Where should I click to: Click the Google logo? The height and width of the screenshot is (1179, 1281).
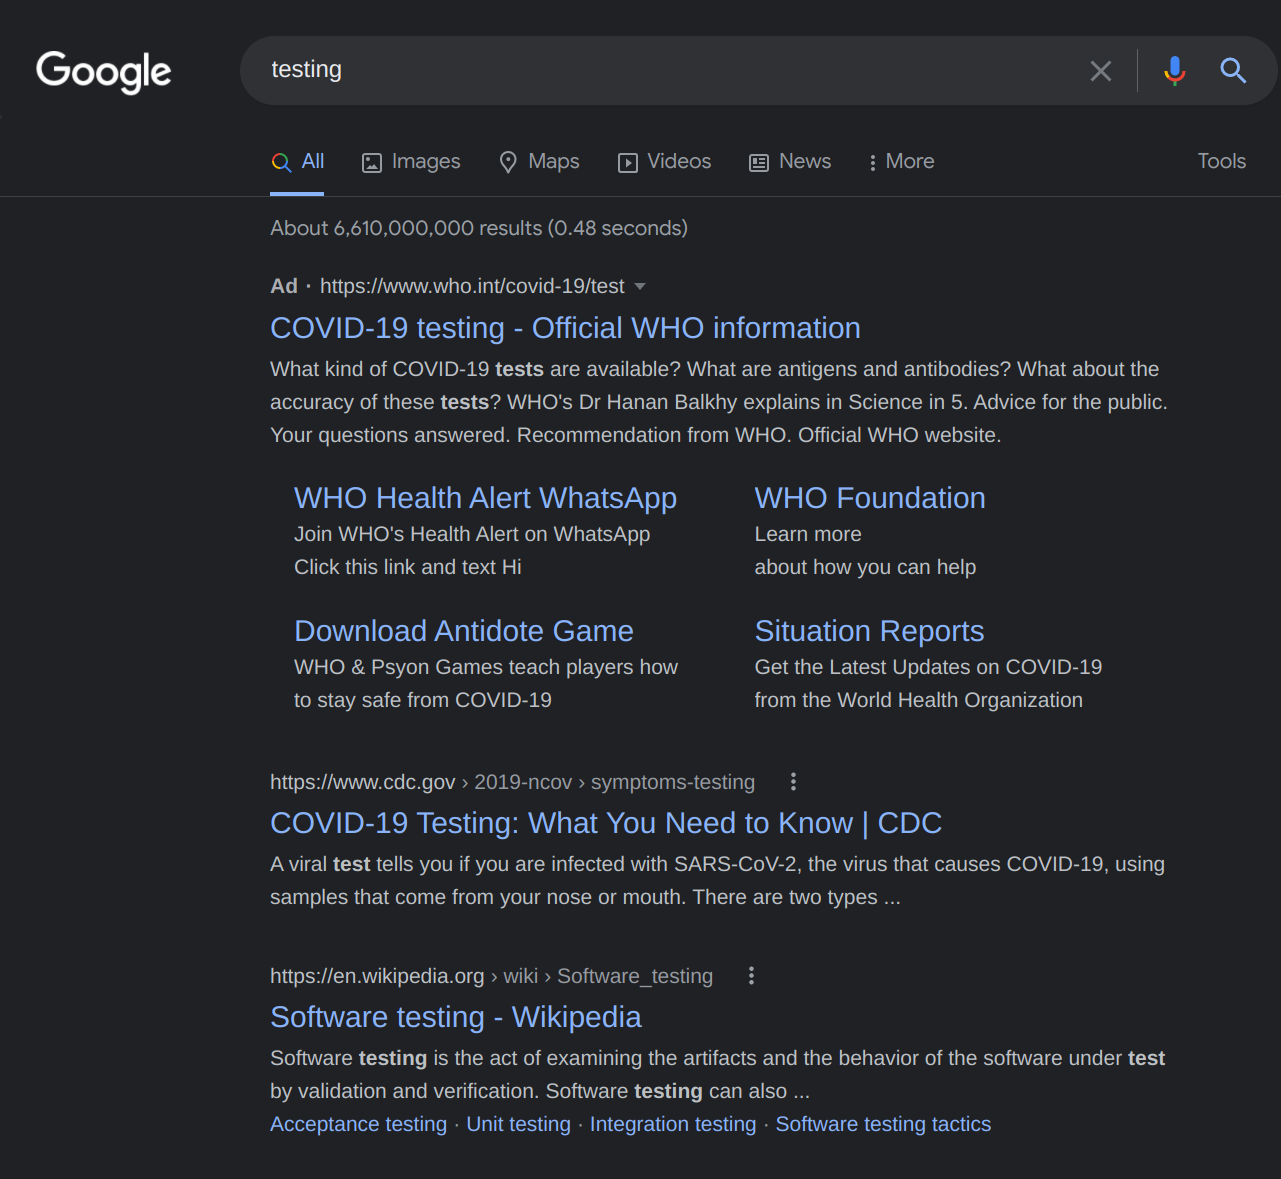point(104,71)
